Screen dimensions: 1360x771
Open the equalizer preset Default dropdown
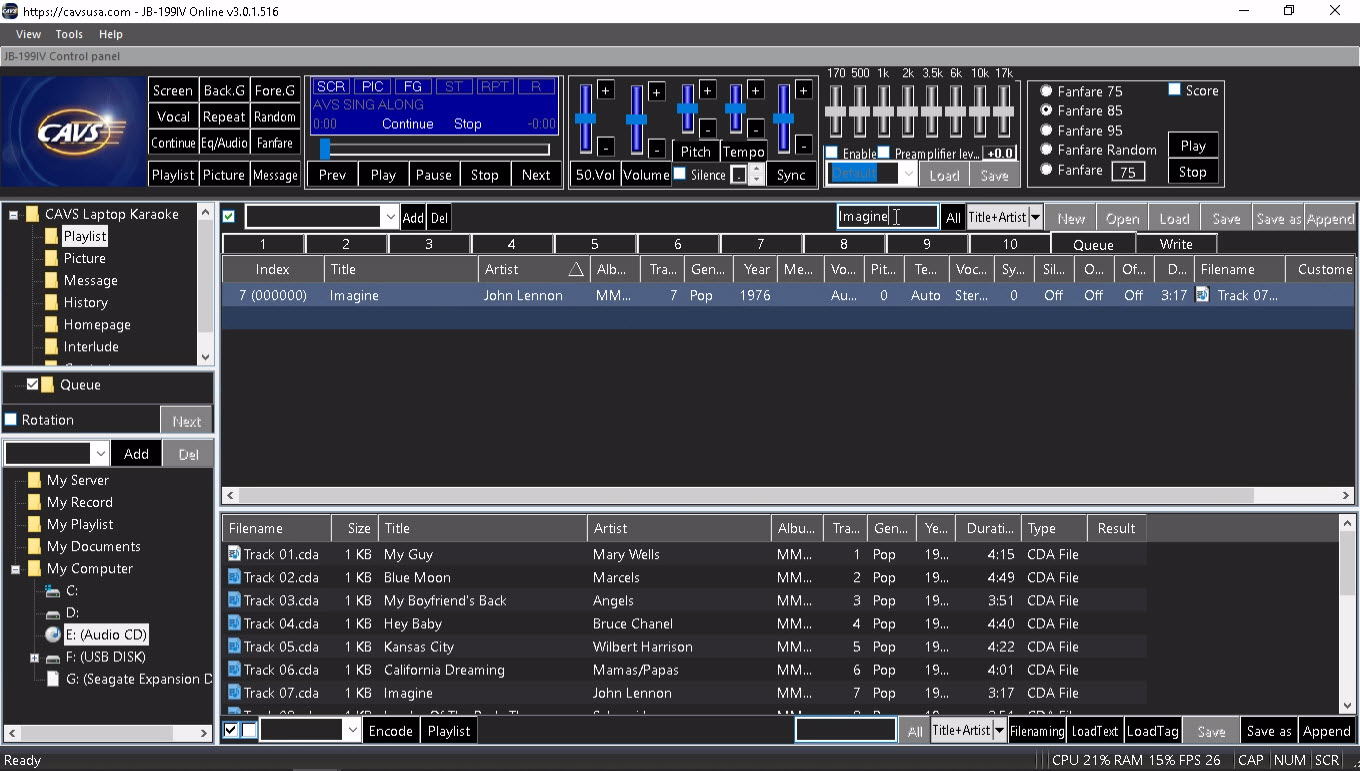pyautogui.click(x=908, y=174)
